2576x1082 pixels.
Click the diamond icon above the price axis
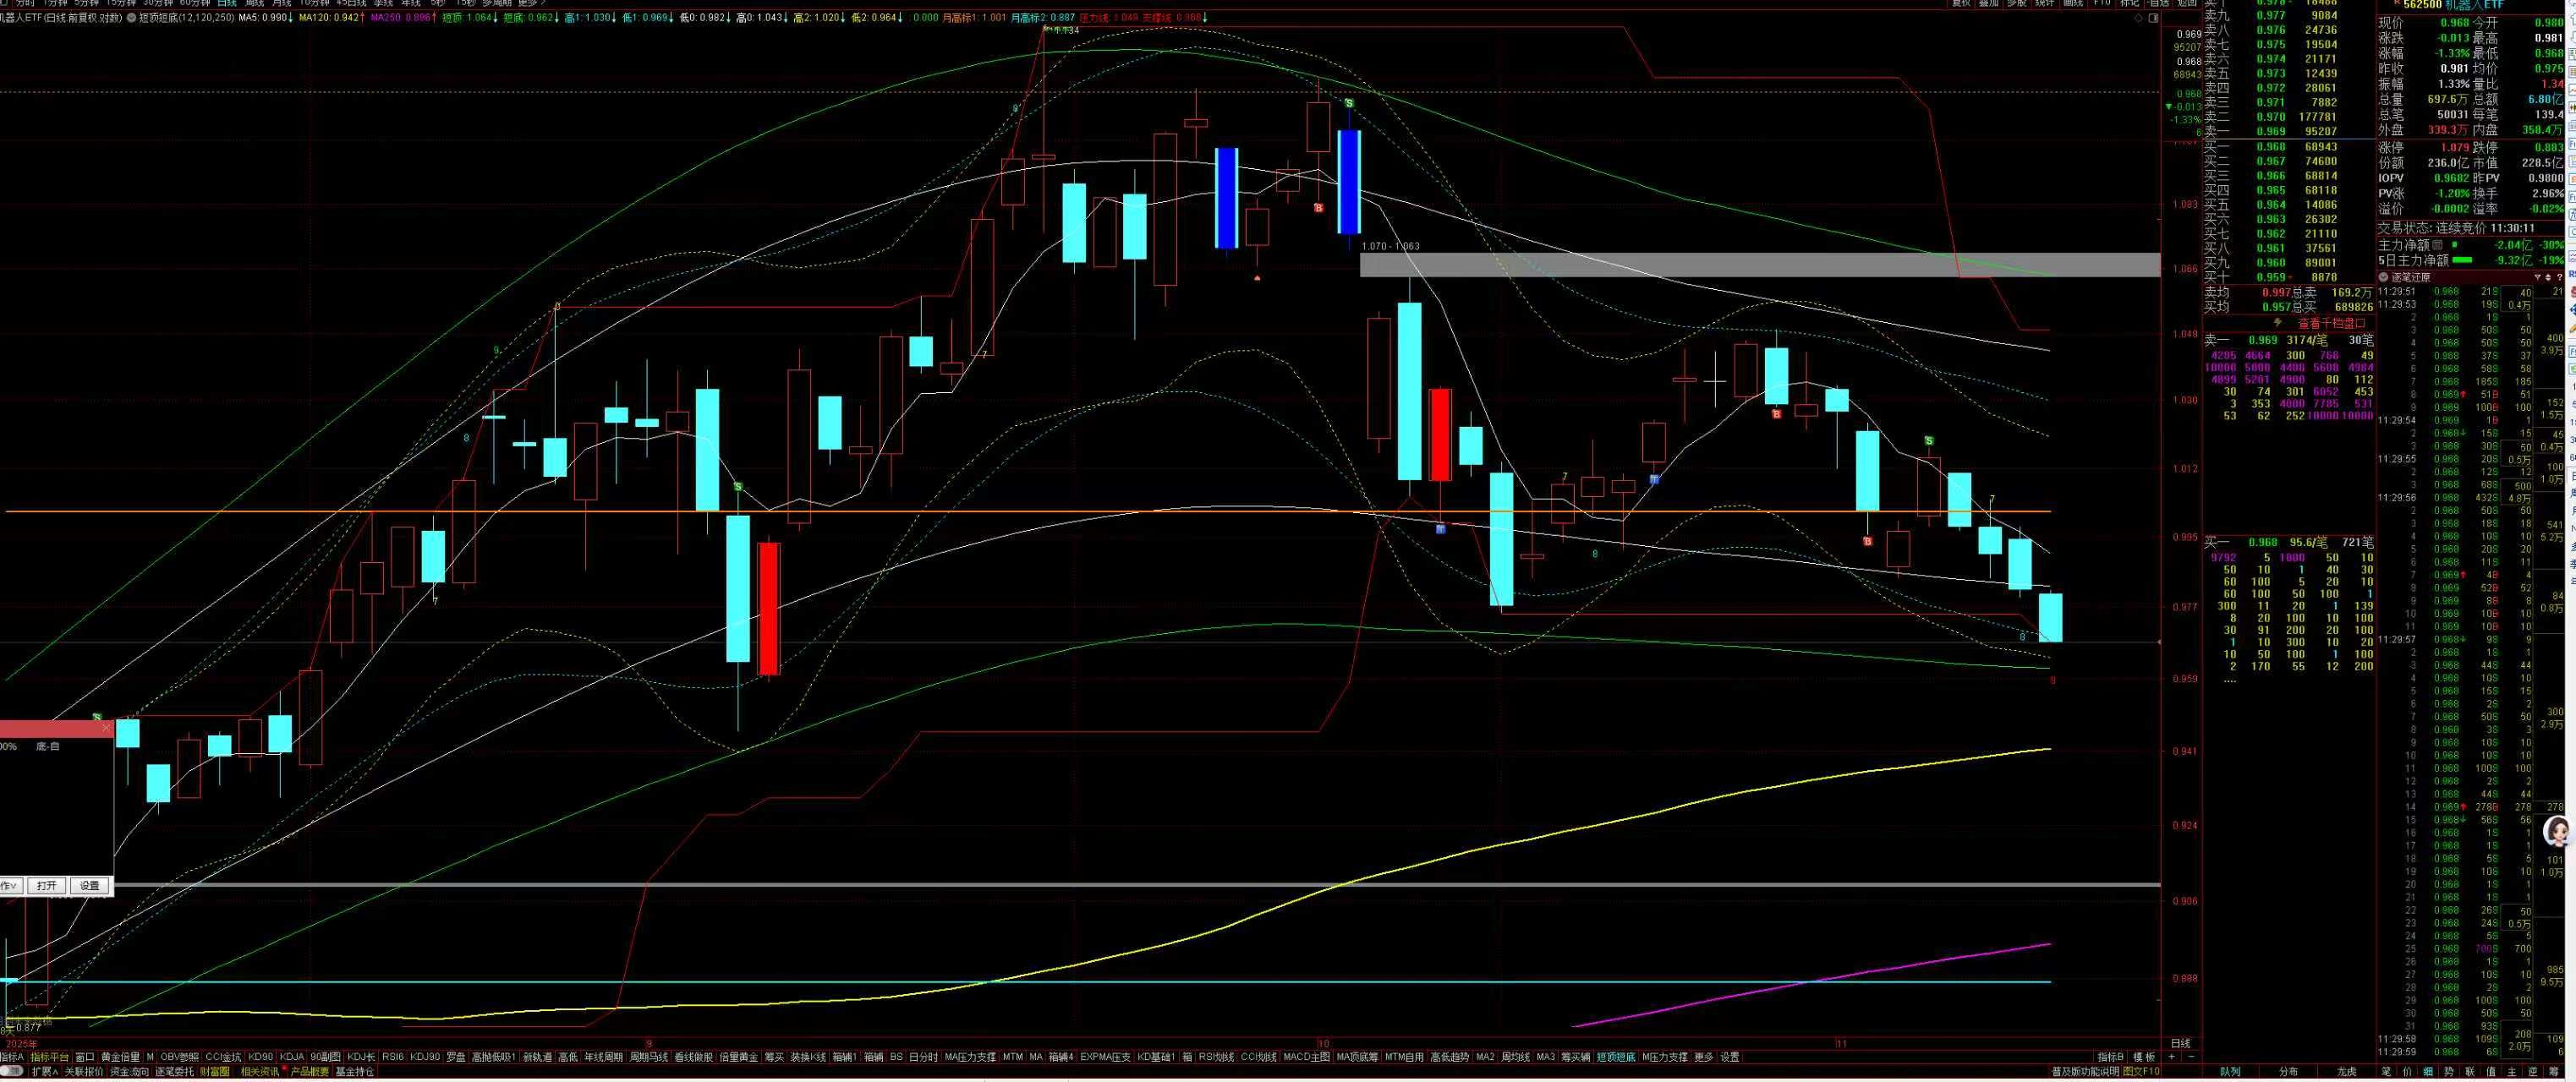click(x=2139, y=18)
